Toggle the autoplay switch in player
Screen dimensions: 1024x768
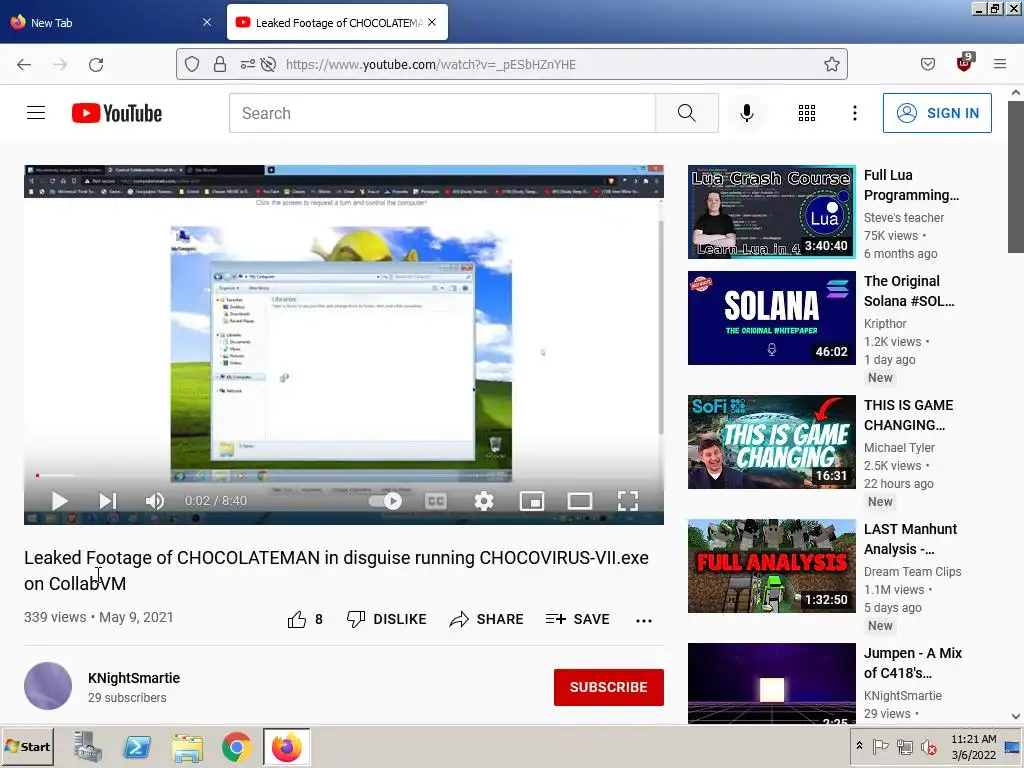pyautogui.click(x=385, y=501)
